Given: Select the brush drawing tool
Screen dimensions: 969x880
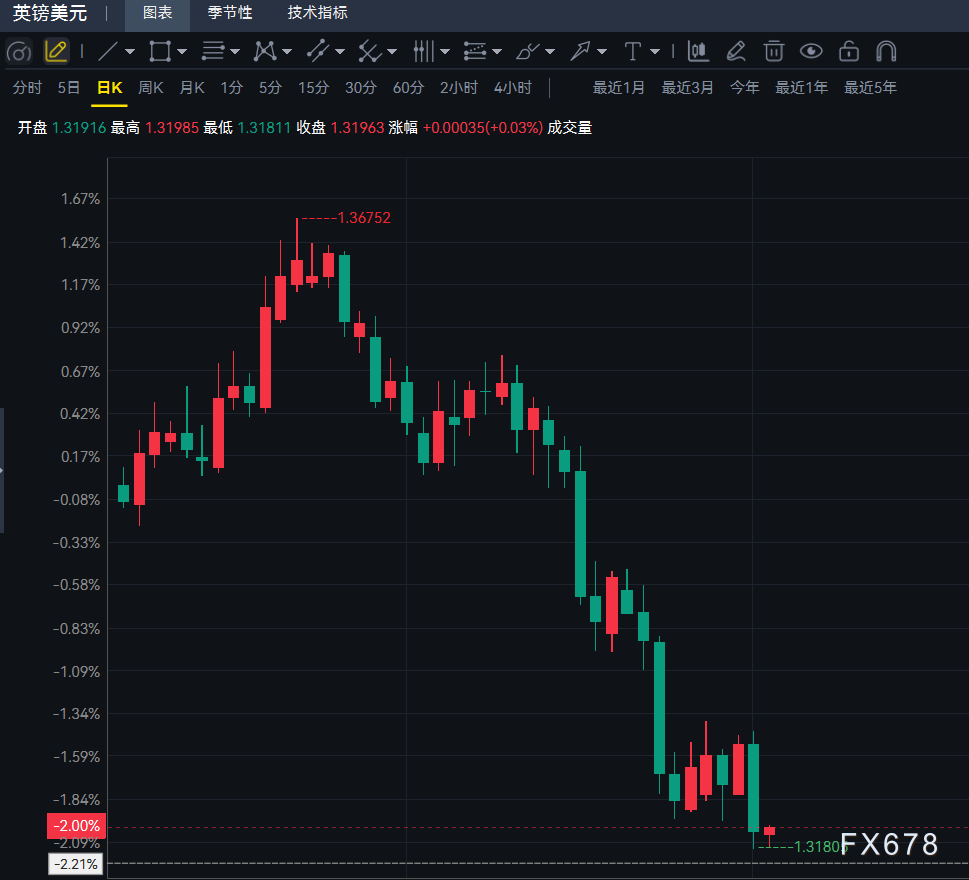Looking at the screenshot, I should click(528, 51).
